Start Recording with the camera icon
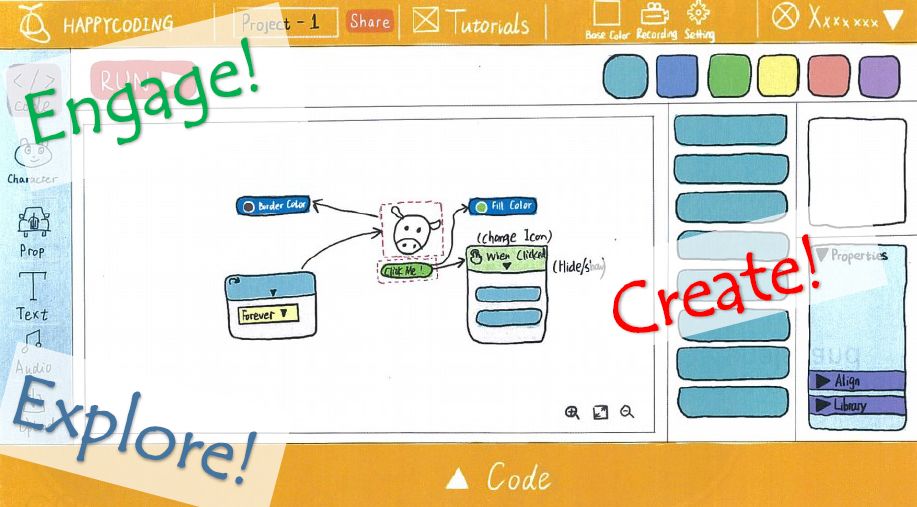This screenshot has height=507, width=917. pyautogui.click(x=656, y=21)
